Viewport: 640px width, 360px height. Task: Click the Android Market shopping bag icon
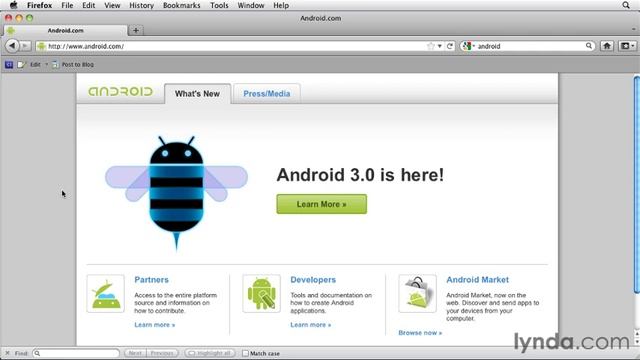point(418,293)
